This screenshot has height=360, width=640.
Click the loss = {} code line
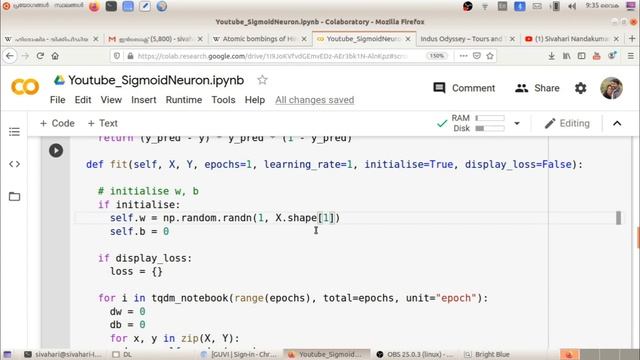(x=136, y=271)
